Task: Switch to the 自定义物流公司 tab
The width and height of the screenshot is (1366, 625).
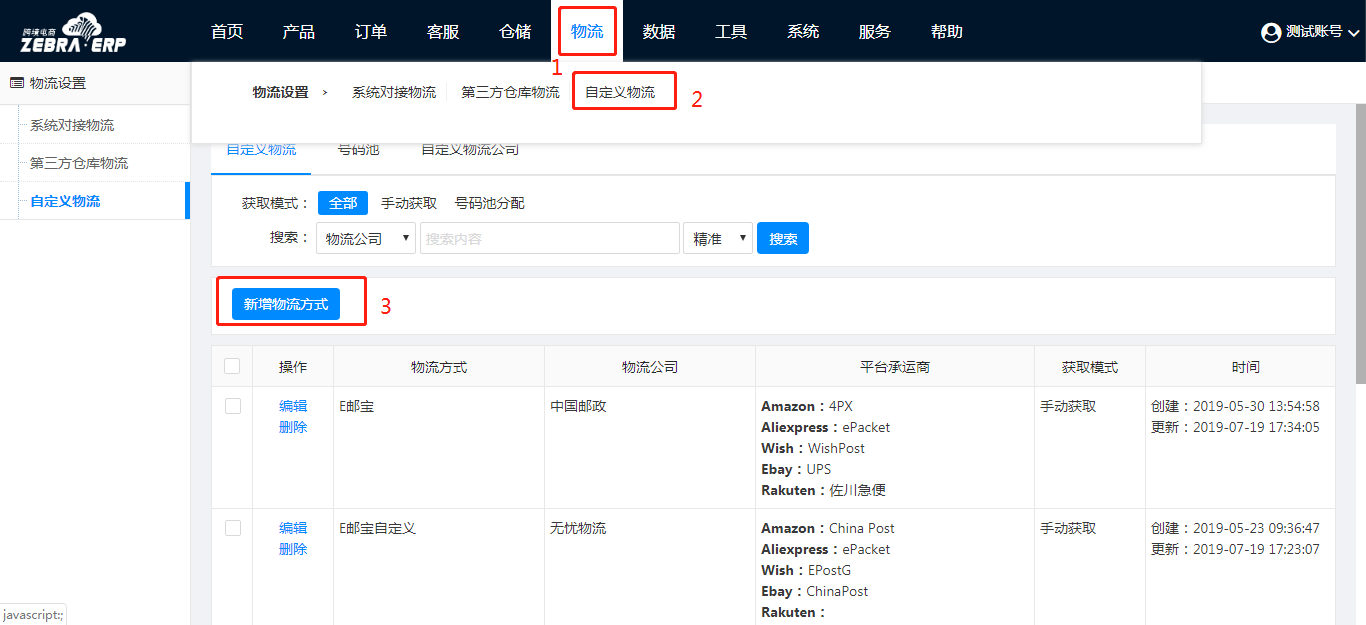Action: coord(469,150)
